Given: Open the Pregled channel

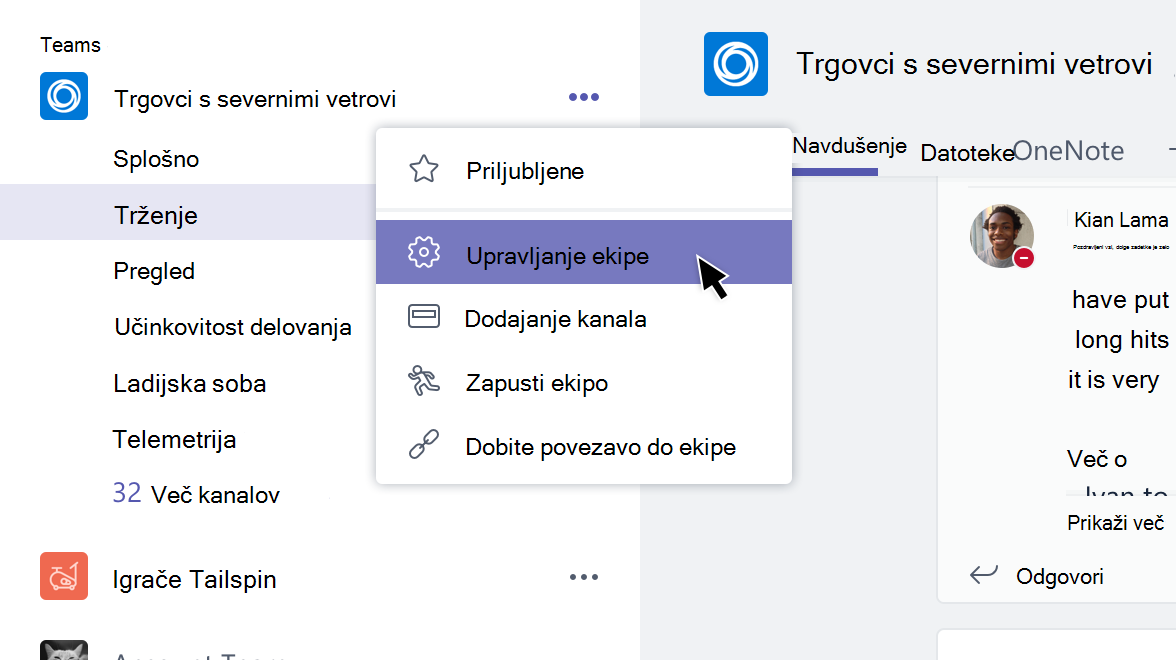Looking at the screenshot, I should [154, 271].
